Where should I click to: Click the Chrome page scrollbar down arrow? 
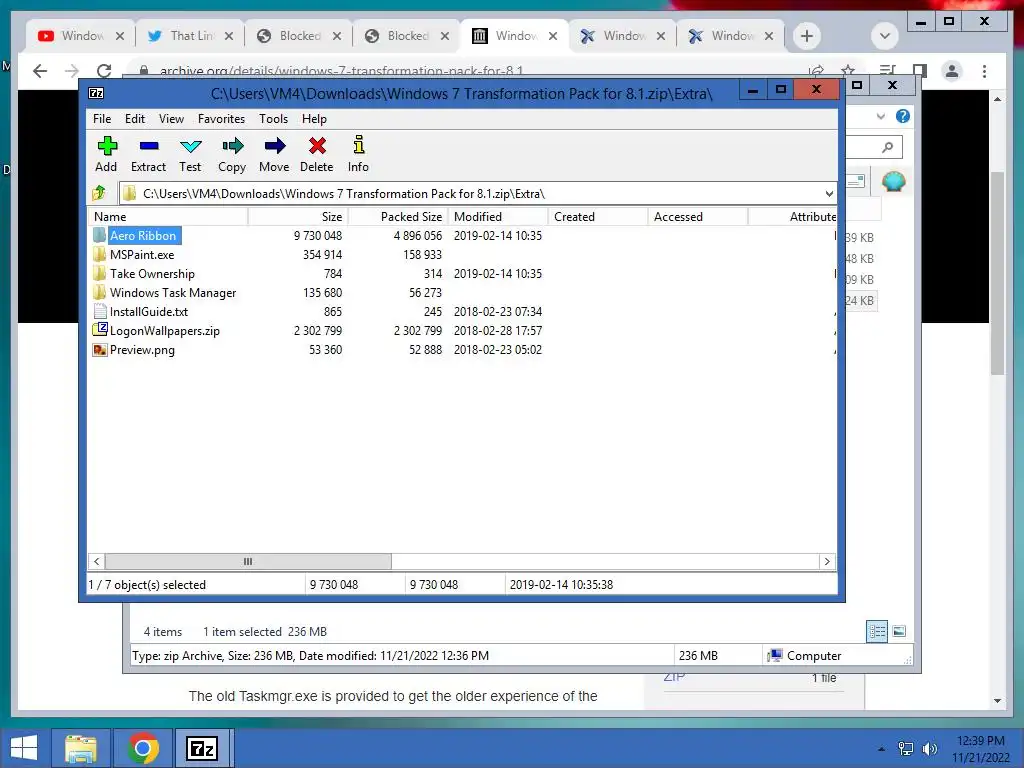(997, 701)
